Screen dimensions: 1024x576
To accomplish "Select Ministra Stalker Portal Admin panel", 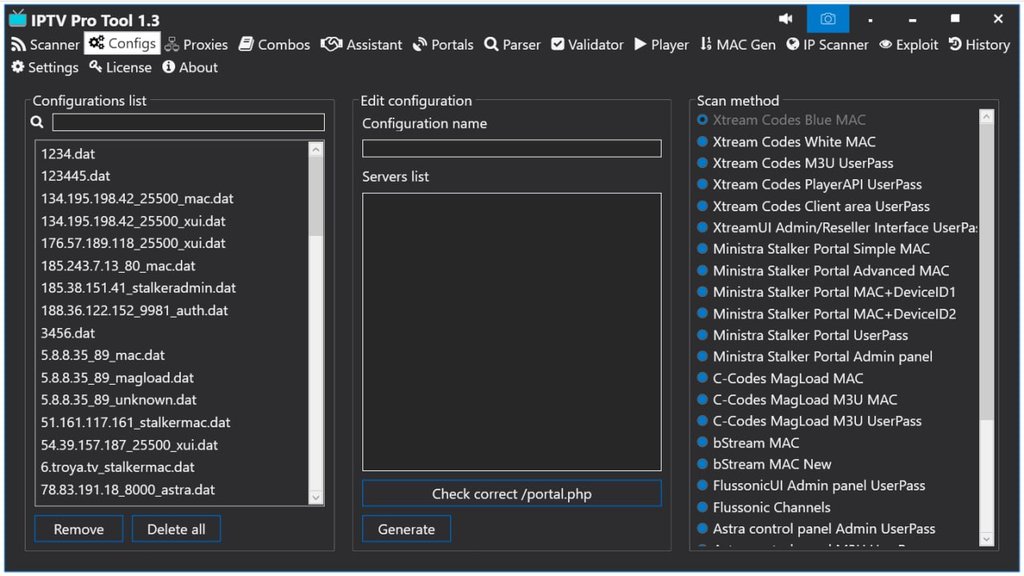I will pos(814,357).
